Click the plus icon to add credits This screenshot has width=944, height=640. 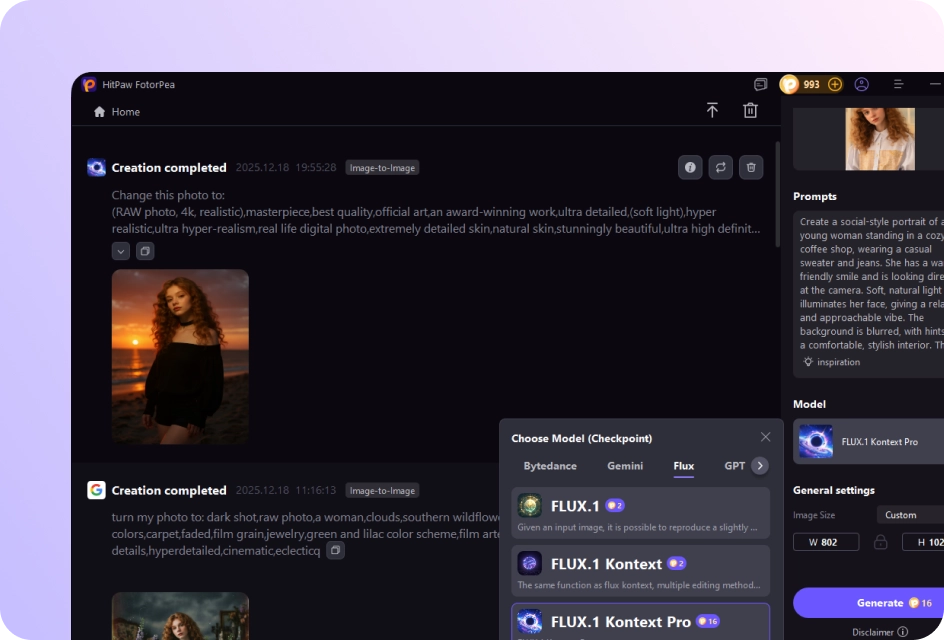click(x=835, y=85)
